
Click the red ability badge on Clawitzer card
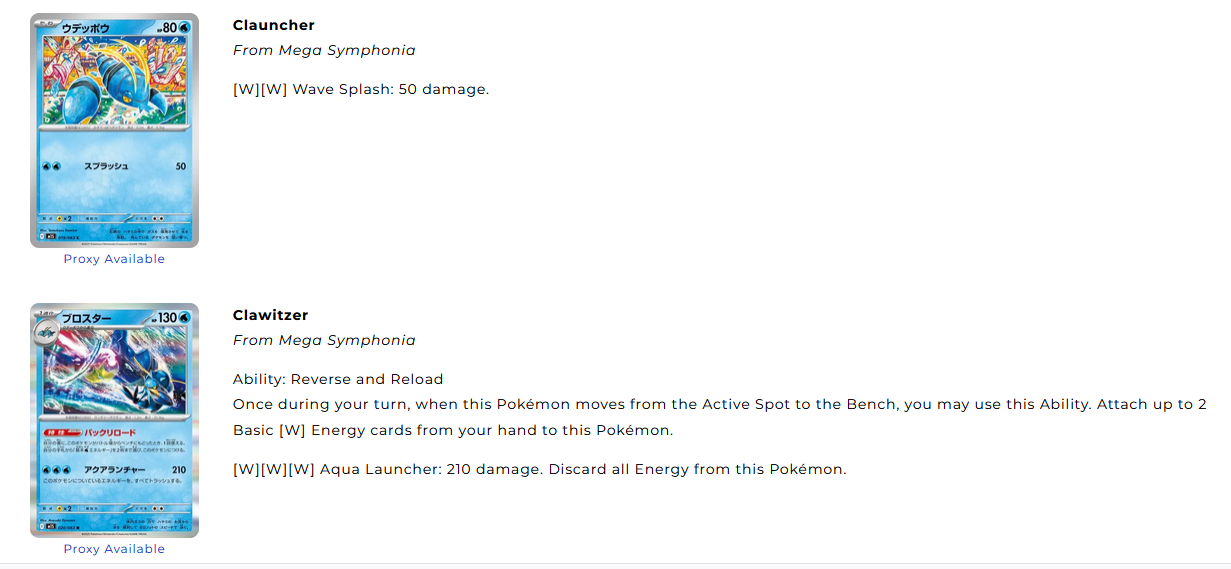[62, 432]
